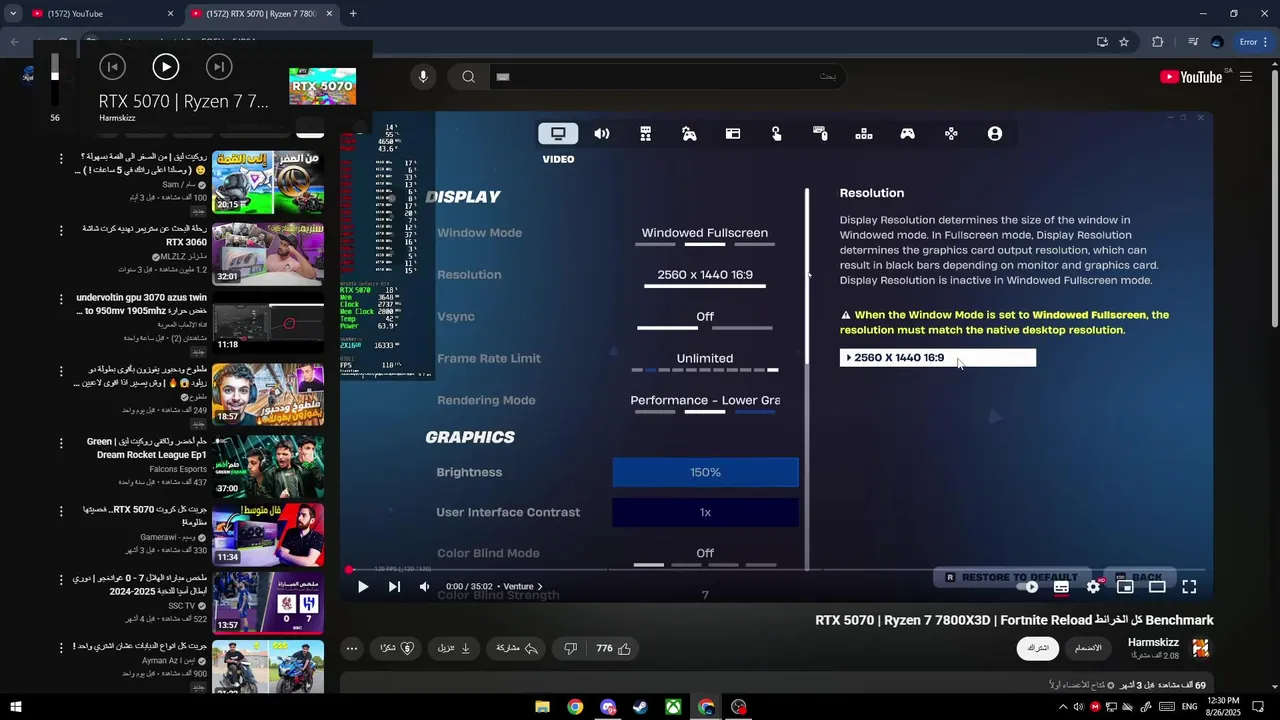
Task: Expand the 2560 X 1440 16:9 option
Action: [x=938, y=358]
